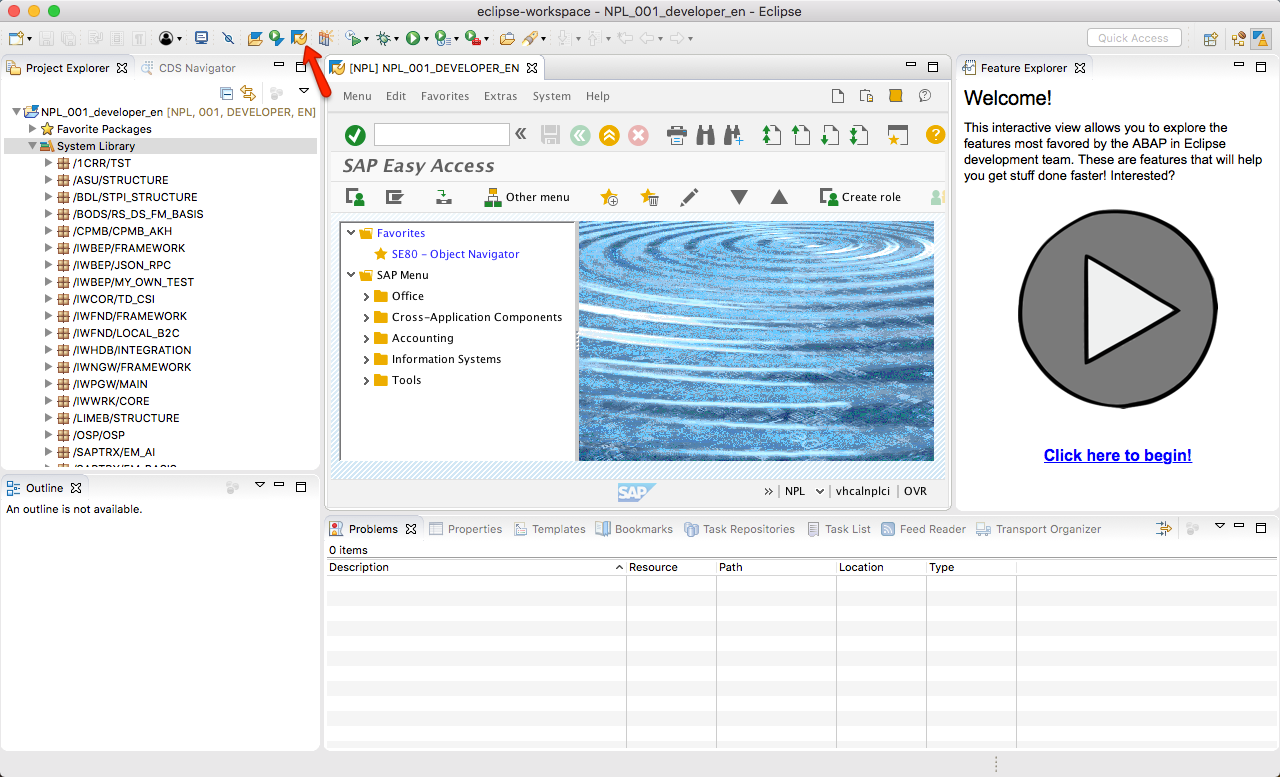The image size is (1280, 777).
Task: Open the SAP Extras menu
Action: point(500,96)
